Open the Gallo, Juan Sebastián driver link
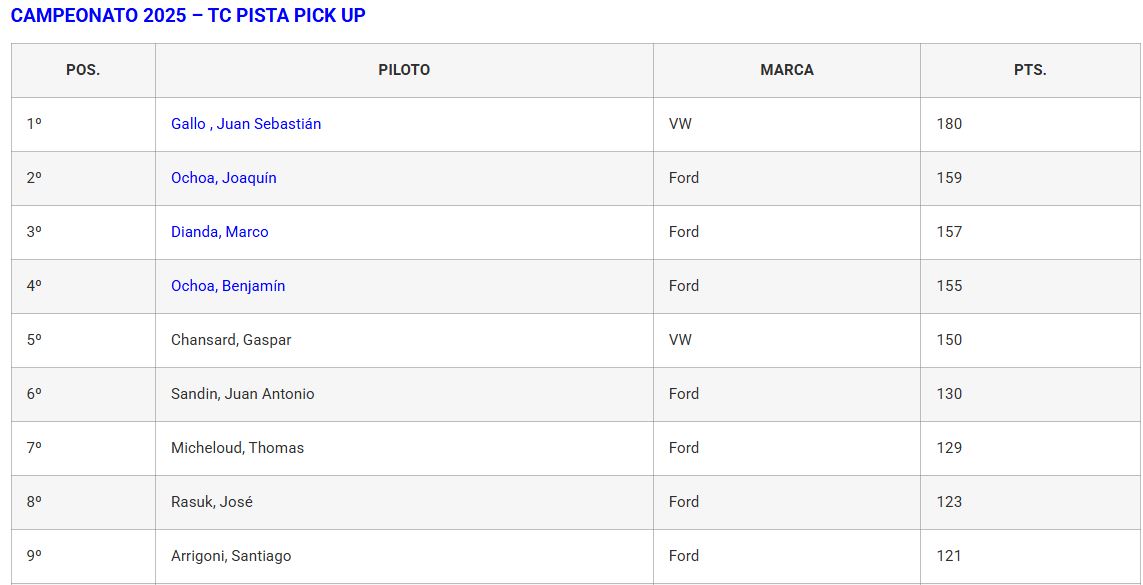The height and width of the screenshot is (585, 1143). [246, 124]
